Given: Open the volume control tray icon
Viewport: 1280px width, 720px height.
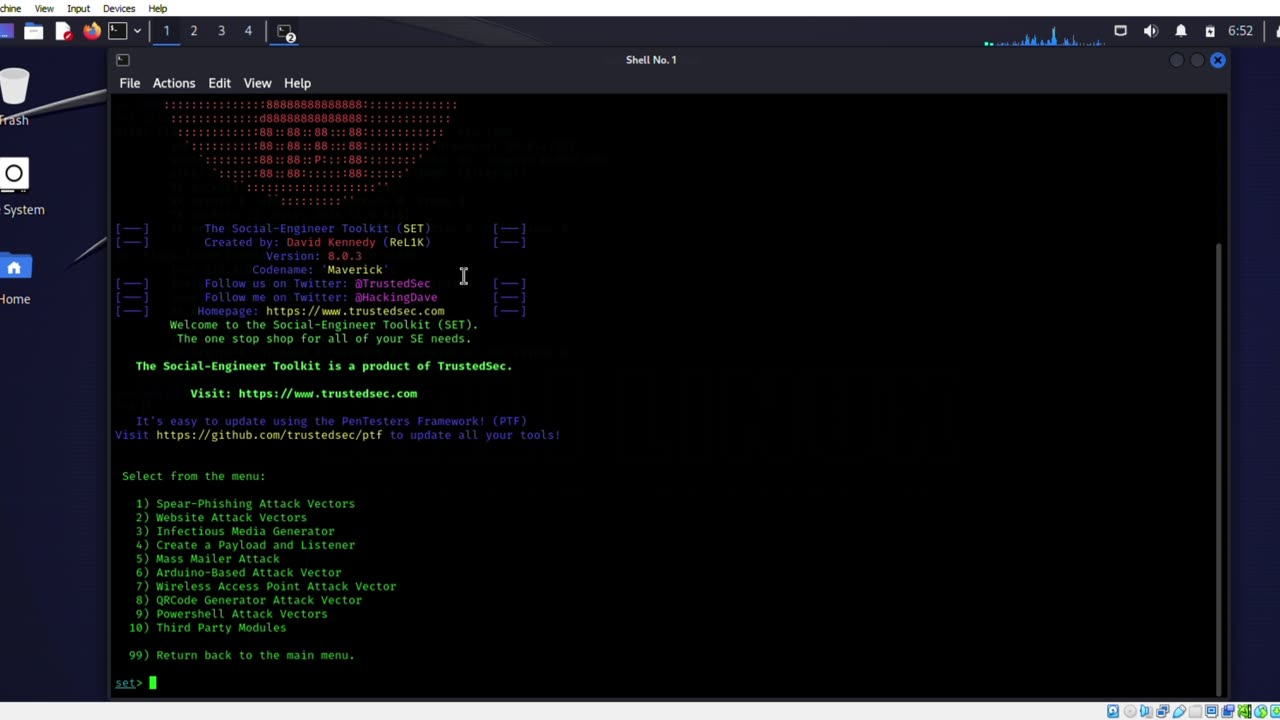Looking at the screenshot, I should (1151, 31).
